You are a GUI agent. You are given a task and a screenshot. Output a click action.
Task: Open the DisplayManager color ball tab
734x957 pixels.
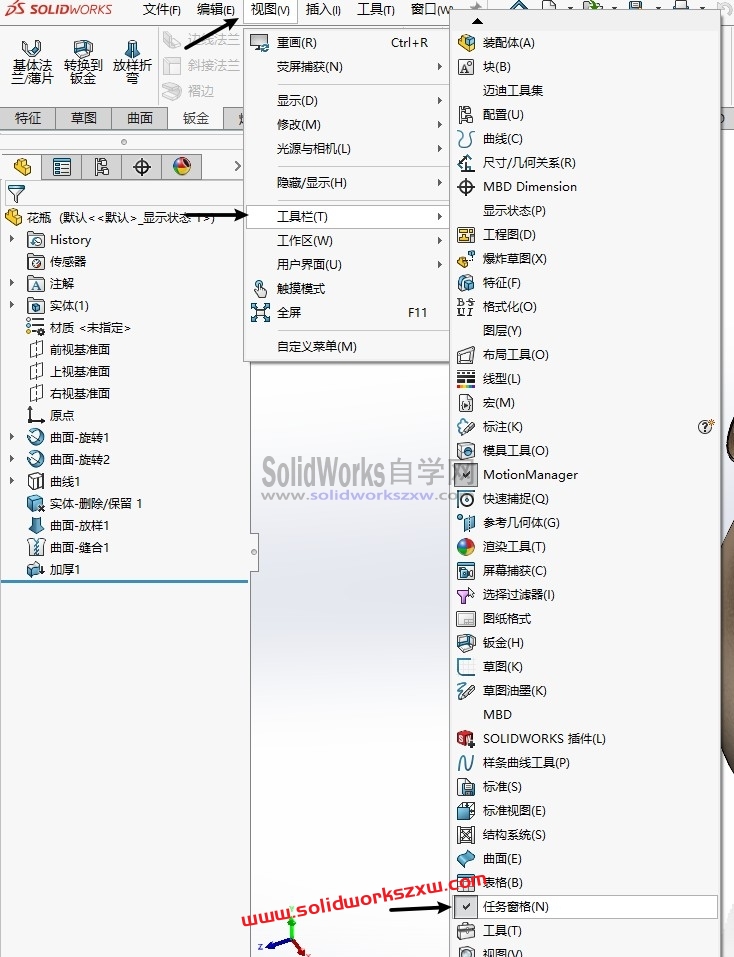(x=182, y=167)
